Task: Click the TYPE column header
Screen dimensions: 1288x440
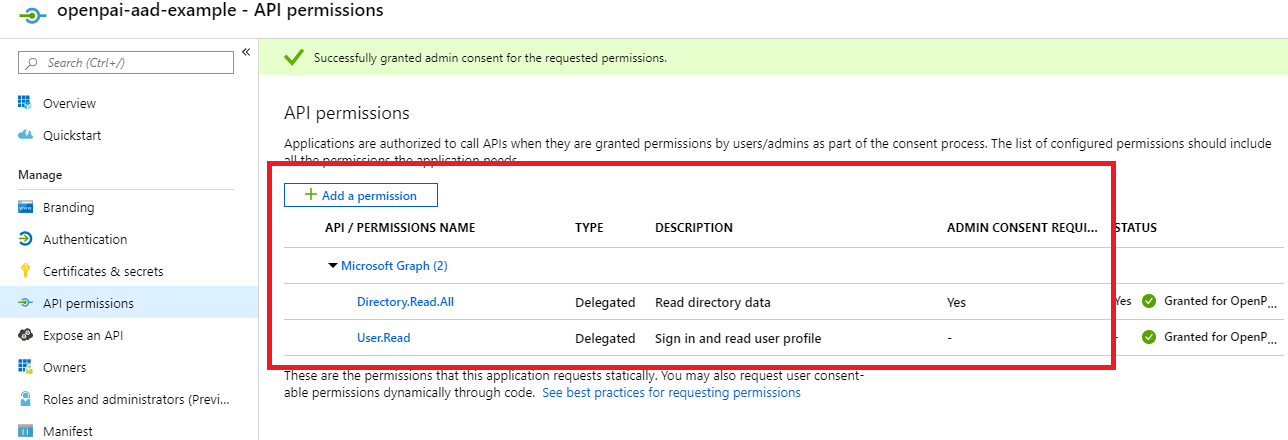Action: tap(589, 228)
